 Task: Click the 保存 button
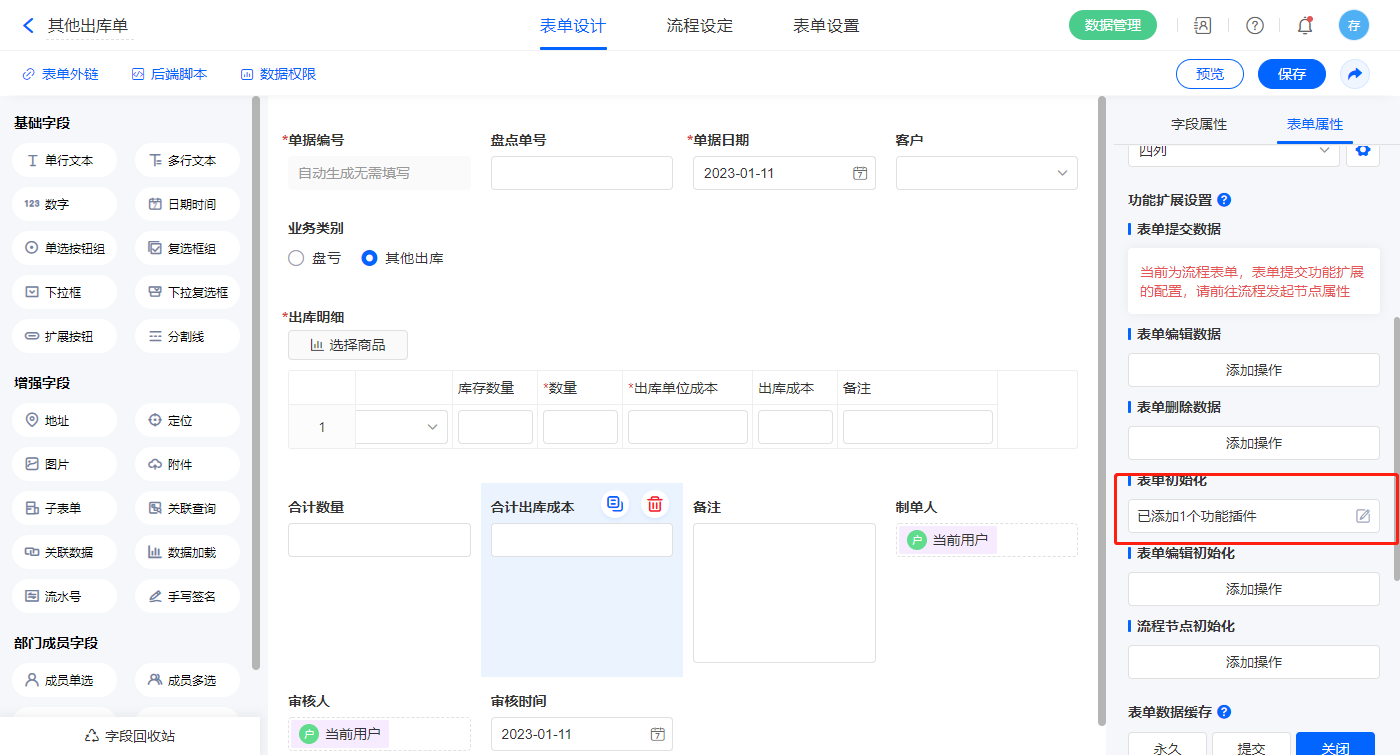coord(1291,74)
